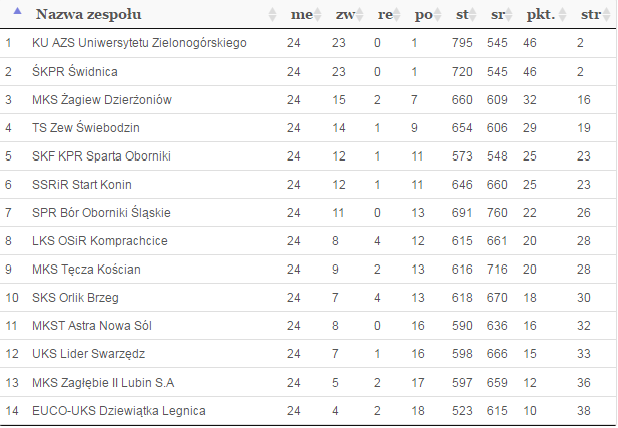This screenshot has height=428, width=618.
Task: Click the zw column sort arrows
Action: tap(359, 15)
